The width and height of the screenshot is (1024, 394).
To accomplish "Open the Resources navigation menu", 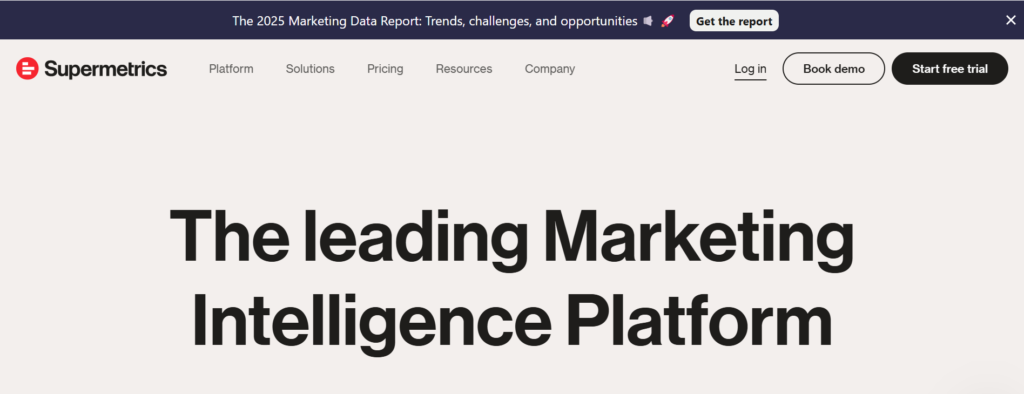I will (x=464, y=69).
